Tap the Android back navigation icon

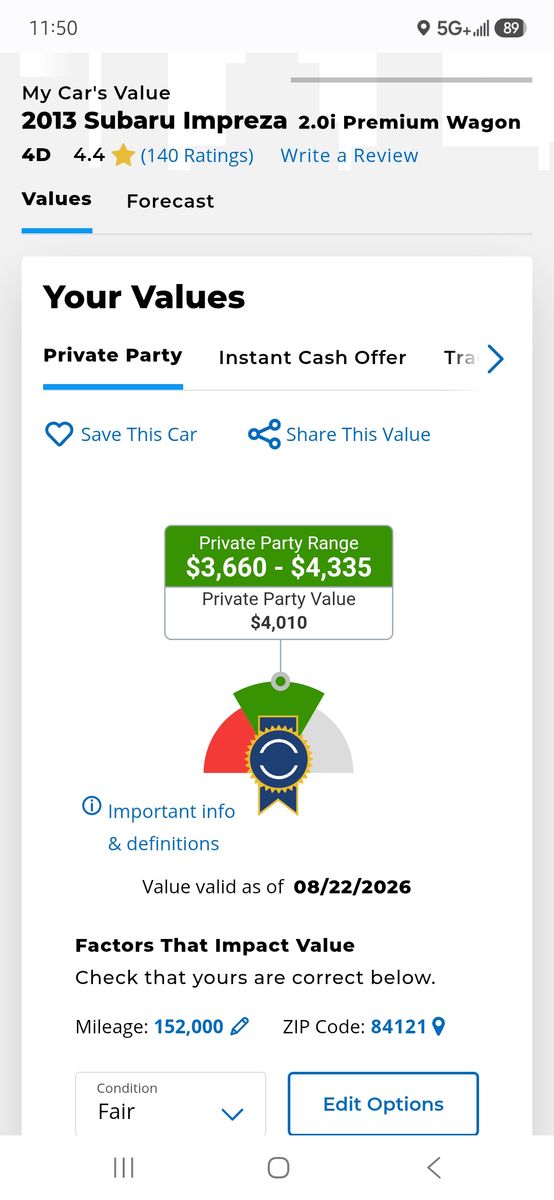click(x=433, y=1167)
